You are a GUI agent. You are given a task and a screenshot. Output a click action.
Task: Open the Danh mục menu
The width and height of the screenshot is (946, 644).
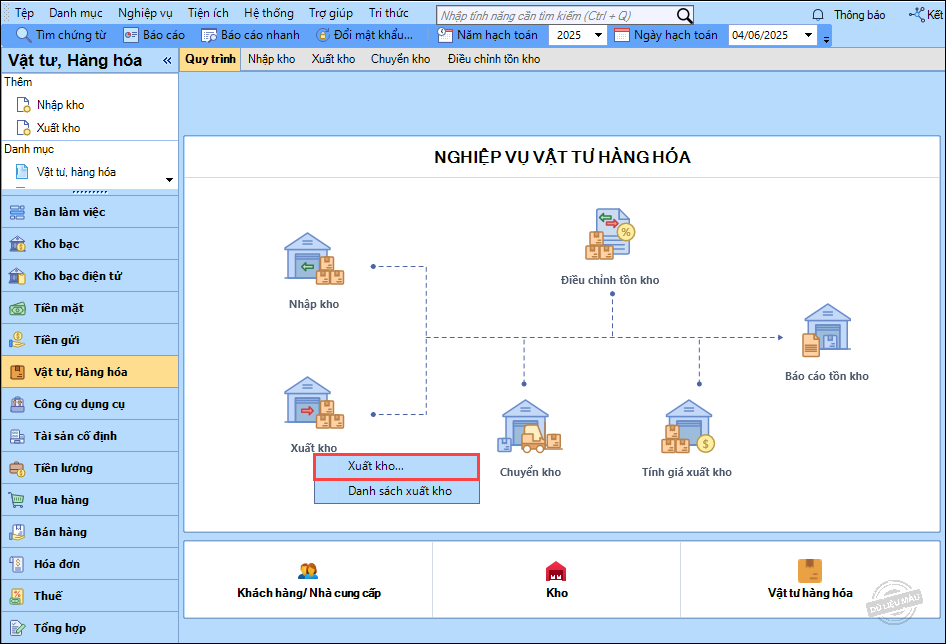tap(76, 13)
